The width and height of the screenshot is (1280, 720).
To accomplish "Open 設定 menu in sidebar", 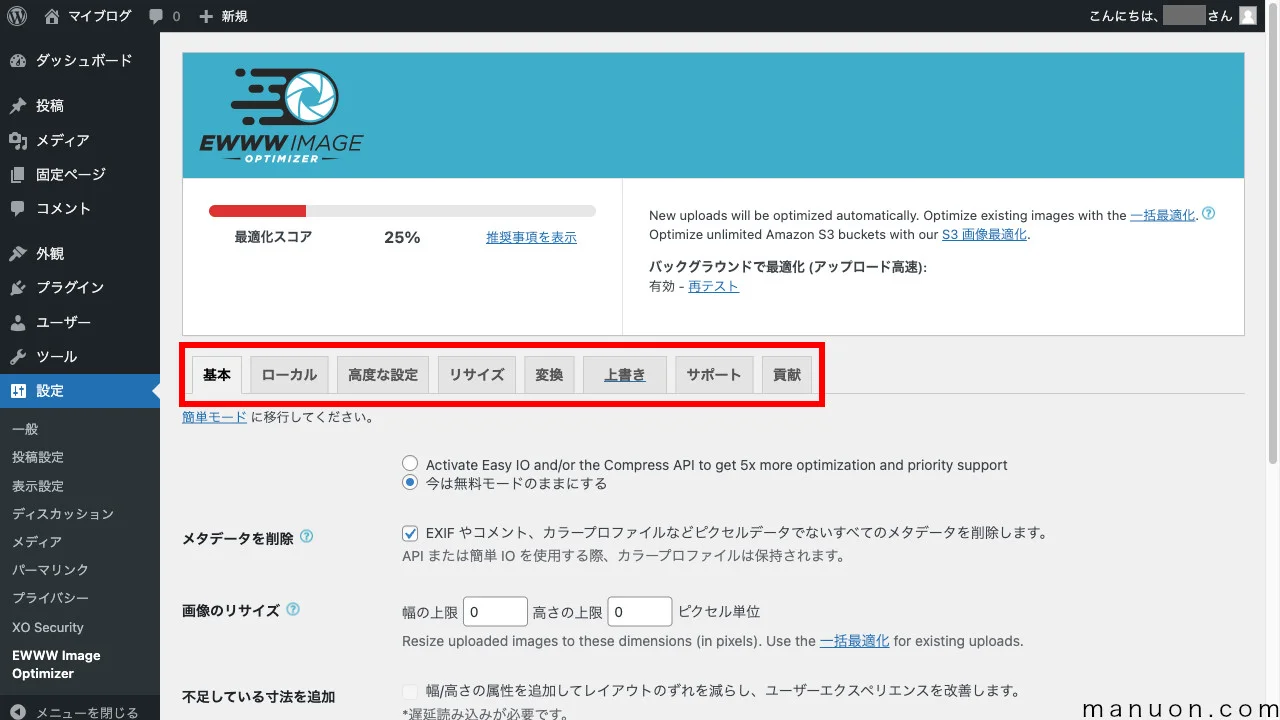I will [x=80, y=390].
